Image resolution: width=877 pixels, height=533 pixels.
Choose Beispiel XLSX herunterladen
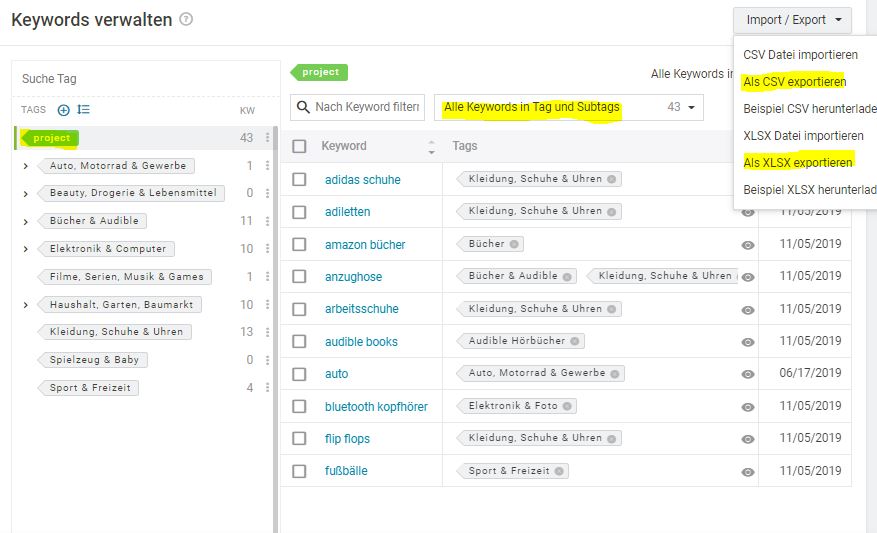click(809, 190)
